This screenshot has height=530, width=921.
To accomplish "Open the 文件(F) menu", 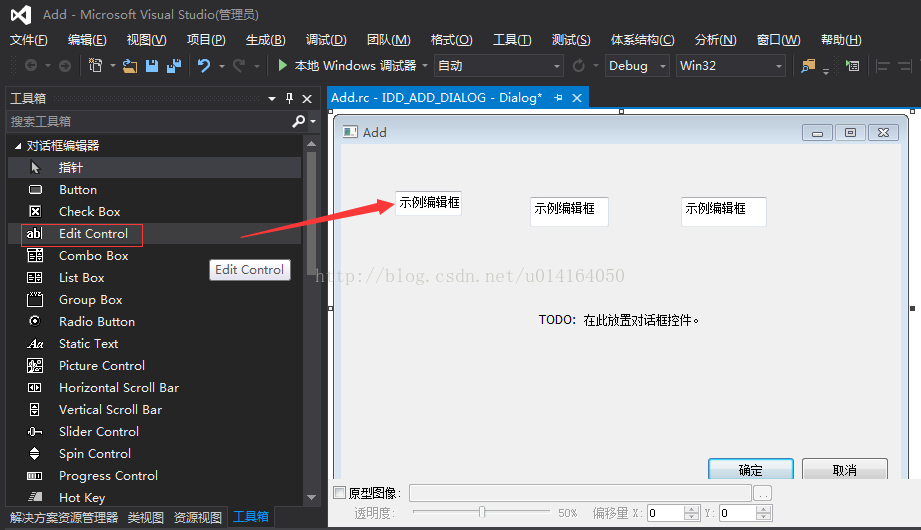I will tap(29, 40).
